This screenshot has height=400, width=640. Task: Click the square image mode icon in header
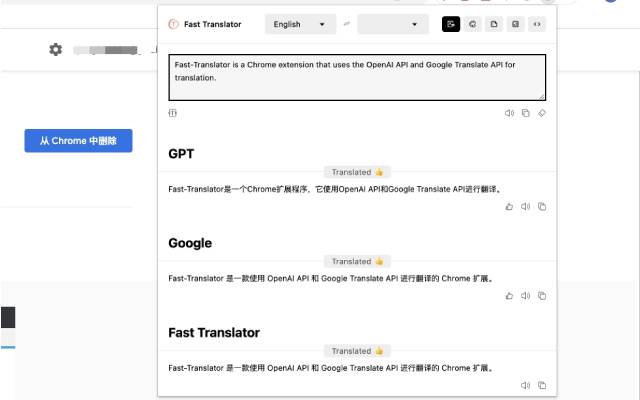click(x=516, y=24)
